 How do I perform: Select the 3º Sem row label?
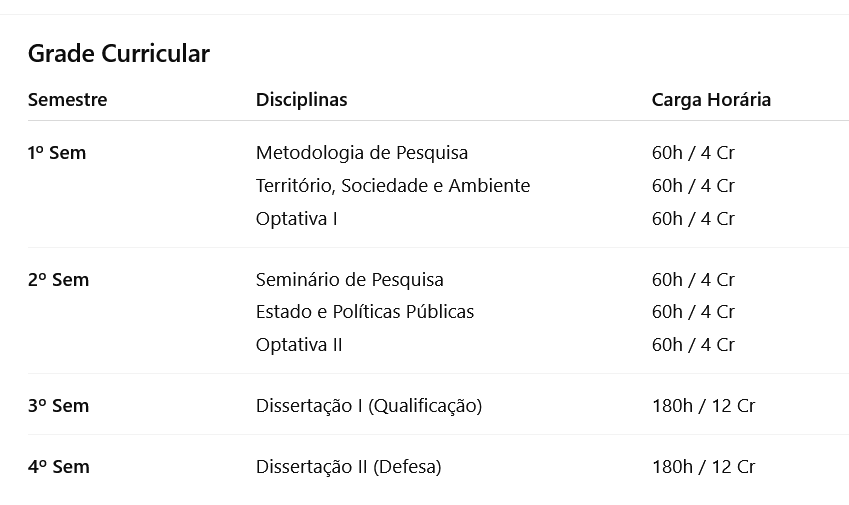pyautogui.click(x=58, y=406)
